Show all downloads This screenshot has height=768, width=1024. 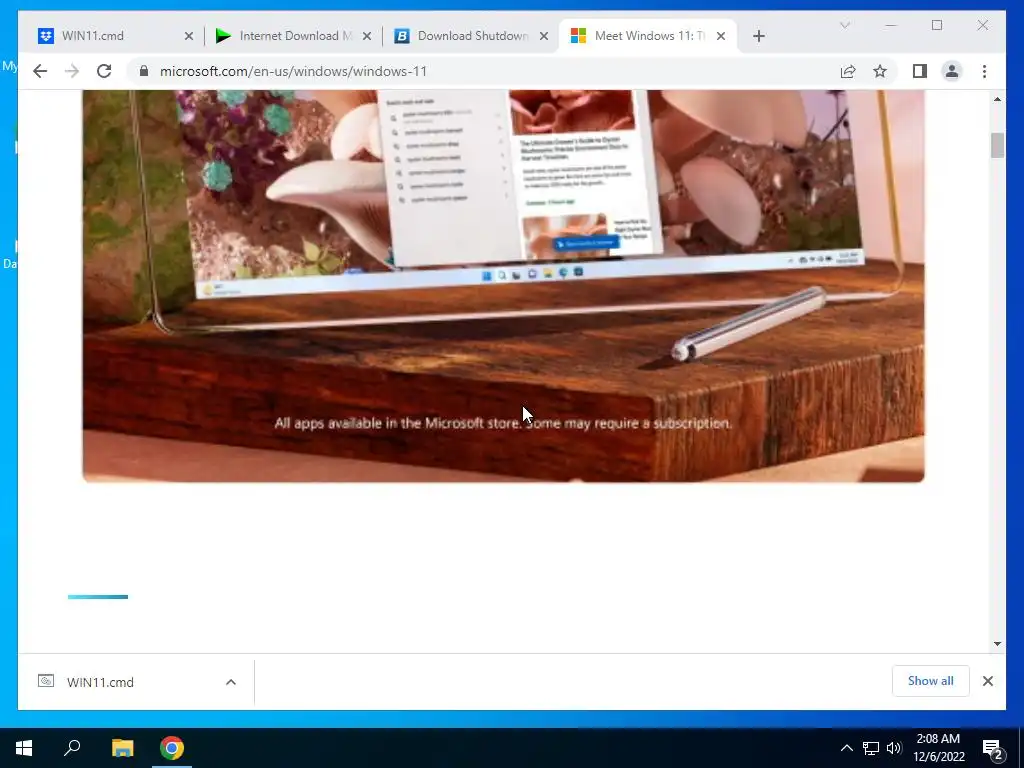[931, 681]
